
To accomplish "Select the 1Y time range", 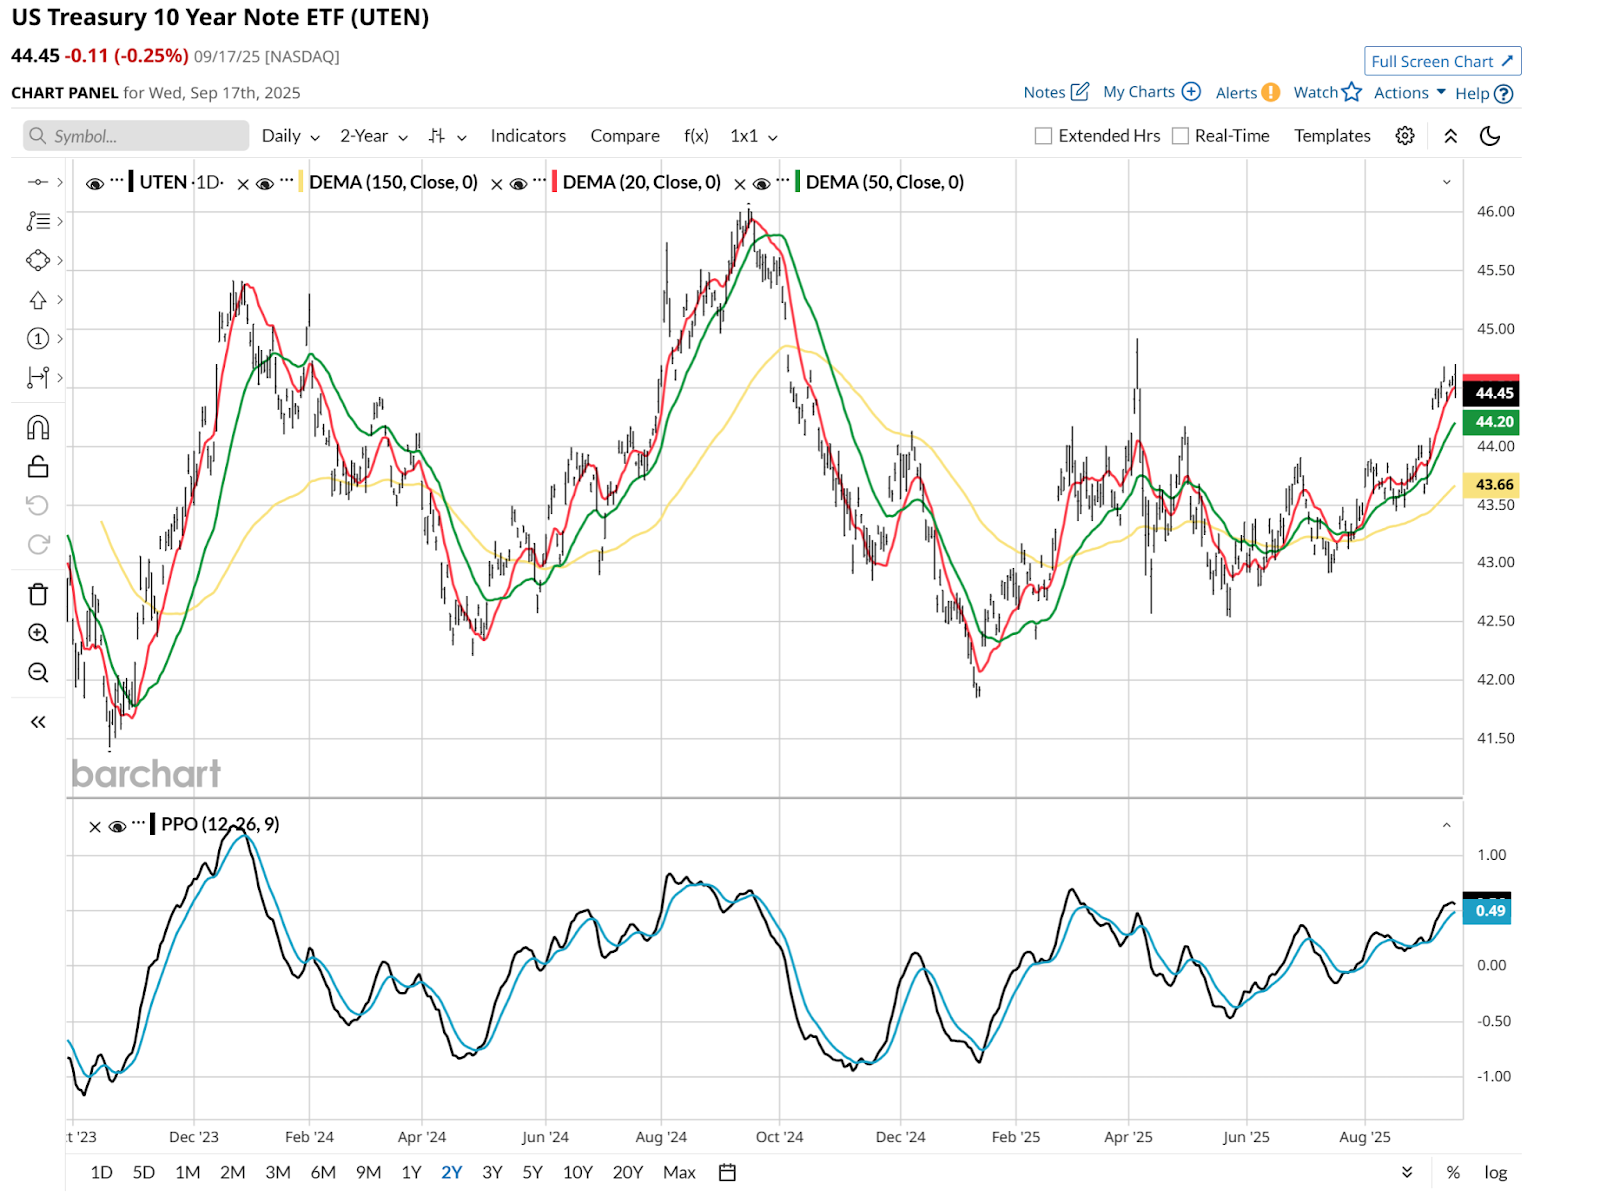I will [411, 1172].
